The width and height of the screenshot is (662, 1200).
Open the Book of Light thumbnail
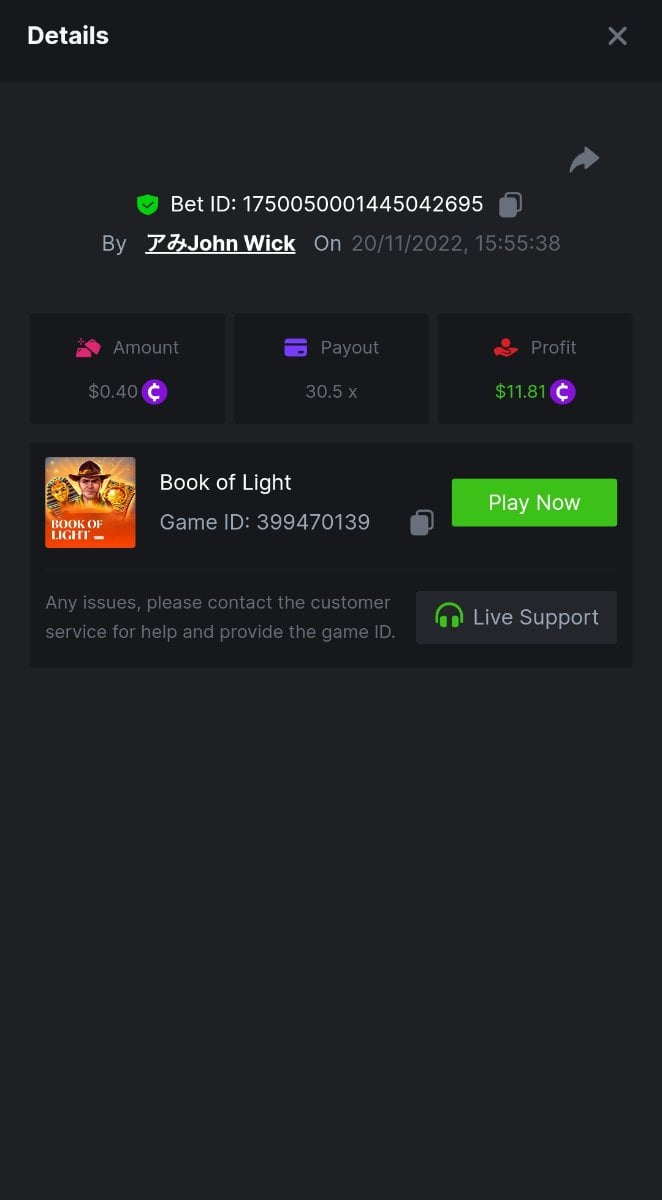(90, 502)
